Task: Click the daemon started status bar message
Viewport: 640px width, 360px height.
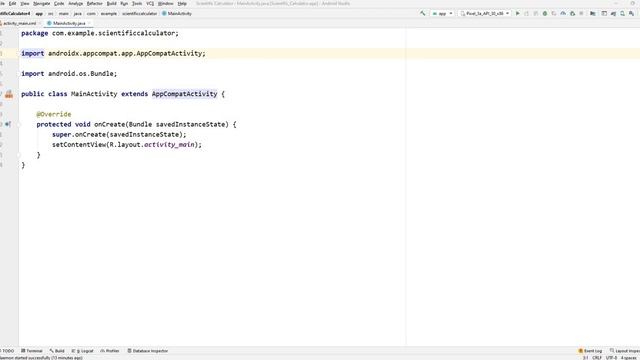Action: (x=41, y=358)
